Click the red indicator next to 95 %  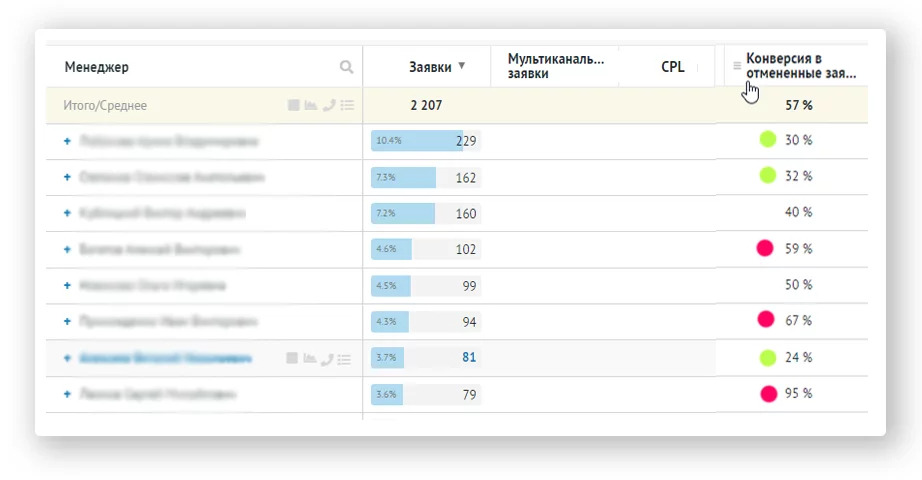pyautogui.click(x=769, y=393)
